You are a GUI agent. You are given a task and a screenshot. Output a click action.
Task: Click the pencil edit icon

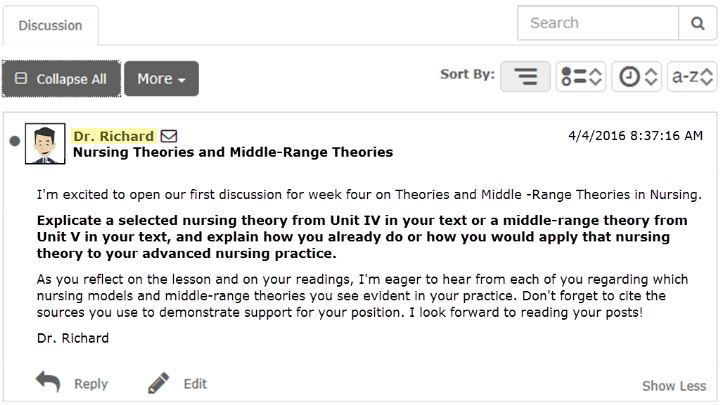click(x=158, y=382)
